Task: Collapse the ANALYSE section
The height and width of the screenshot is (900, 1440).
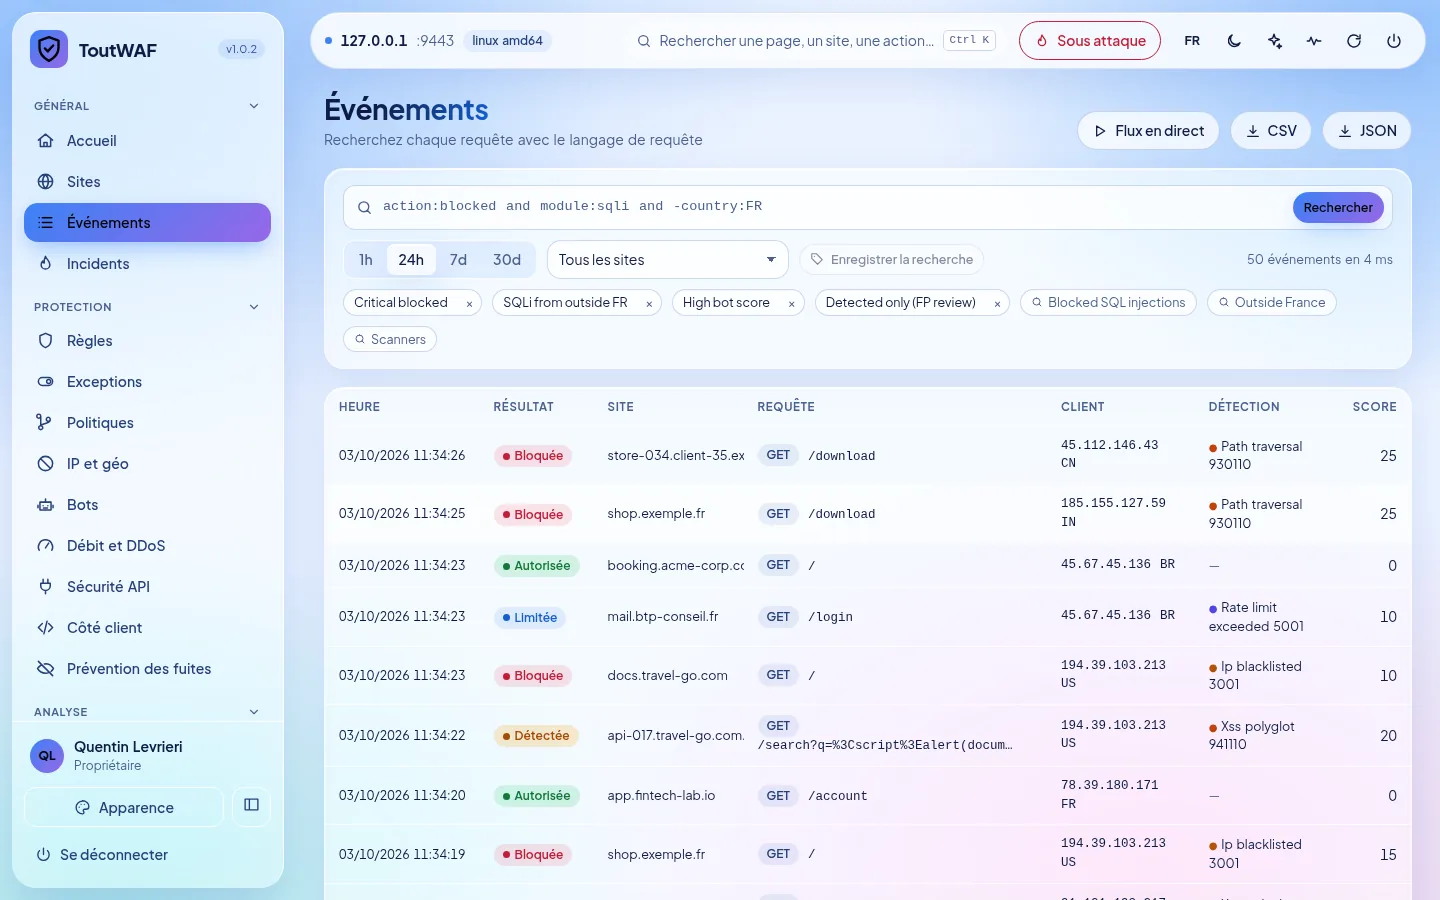Action: pos(147,712)
